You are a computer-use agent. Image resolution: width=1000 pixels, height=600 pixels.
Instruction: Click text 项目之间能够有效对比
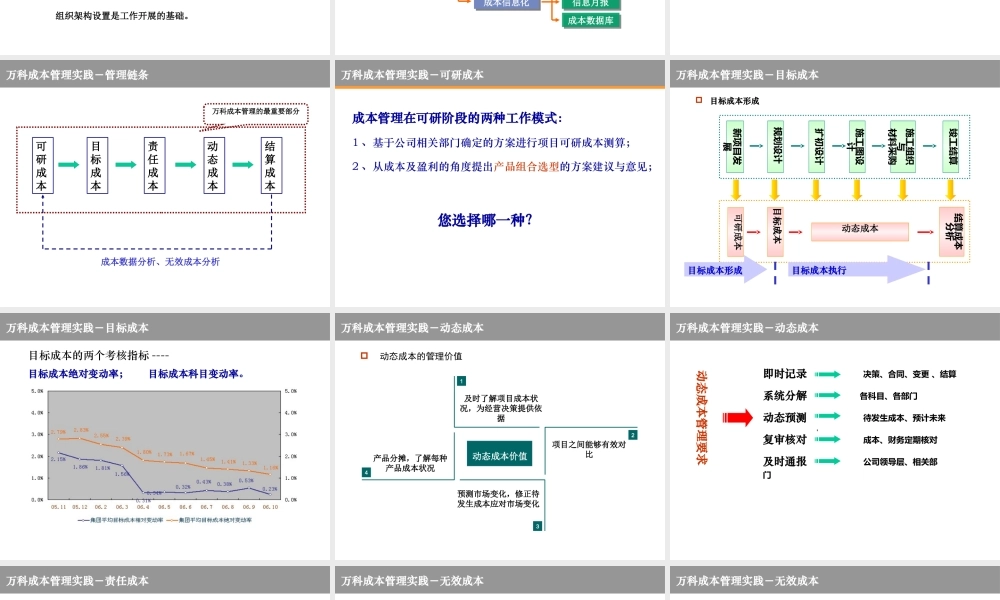(589, 450)
